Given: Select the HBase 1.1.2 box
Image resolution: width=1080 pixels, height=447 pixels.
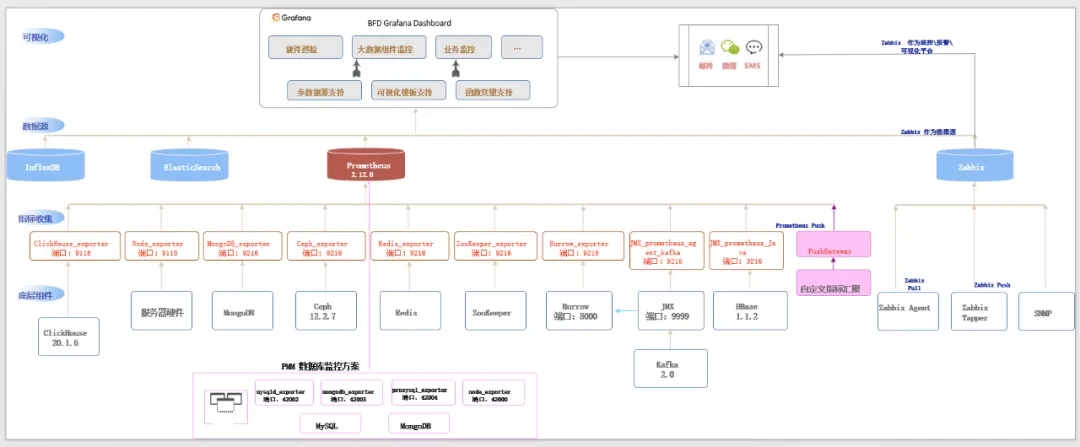Looking at the screenshot, I should tap(750, 312).
